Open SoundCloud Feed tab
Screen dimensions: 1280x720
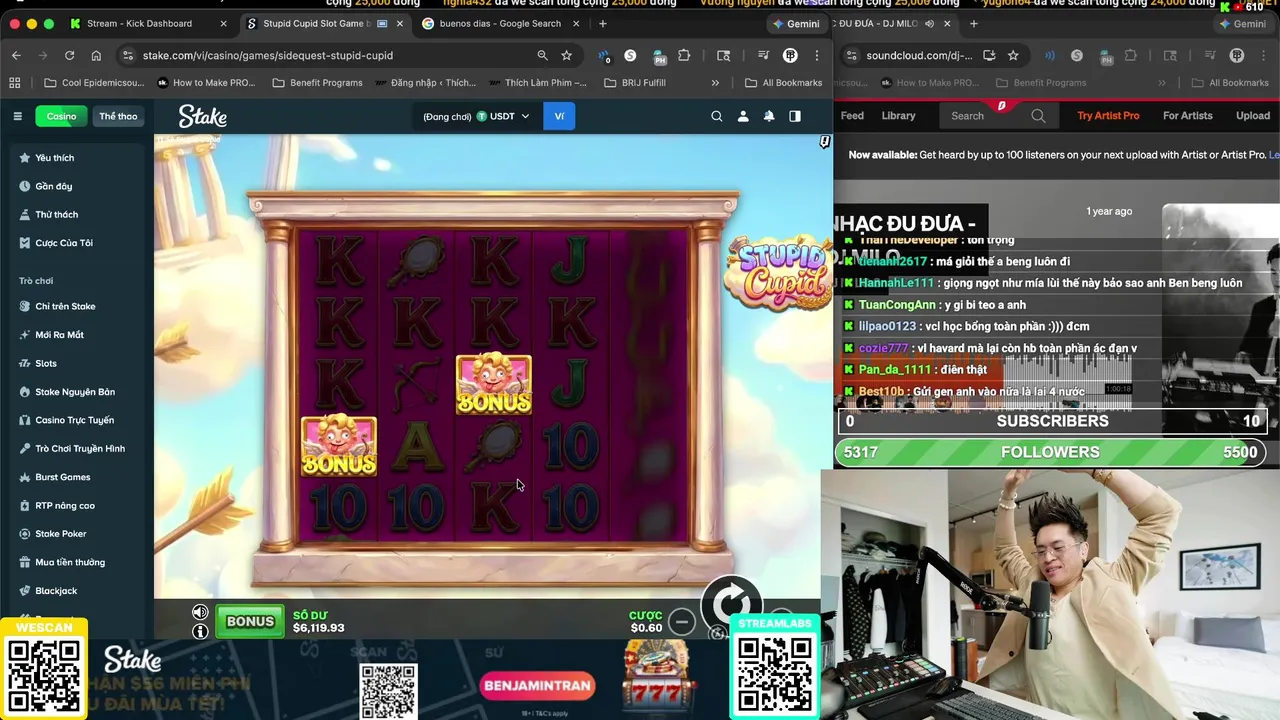(x=852, y=116)
